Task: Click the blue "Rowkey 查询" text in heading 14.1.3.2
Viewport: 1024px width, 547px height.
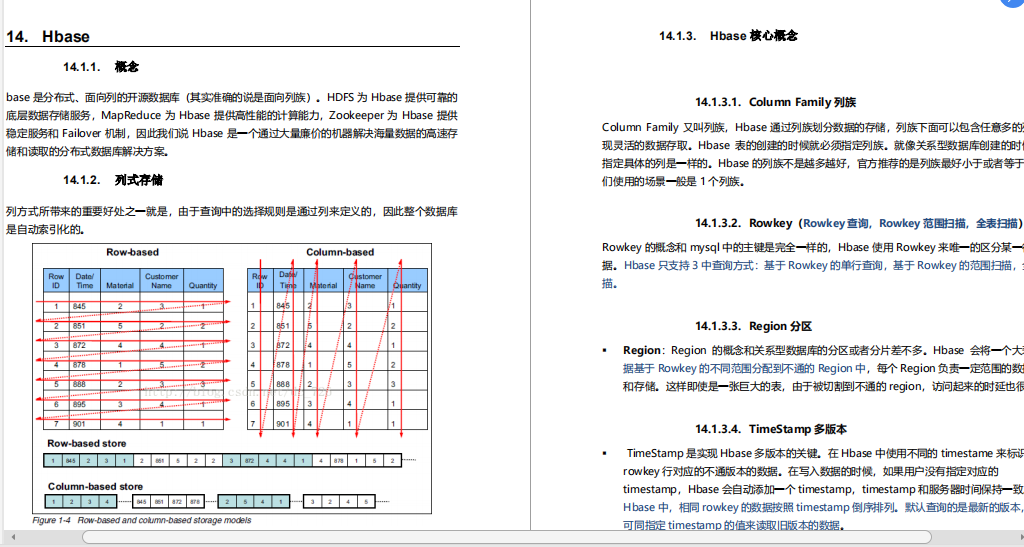Action: [835, 223]
